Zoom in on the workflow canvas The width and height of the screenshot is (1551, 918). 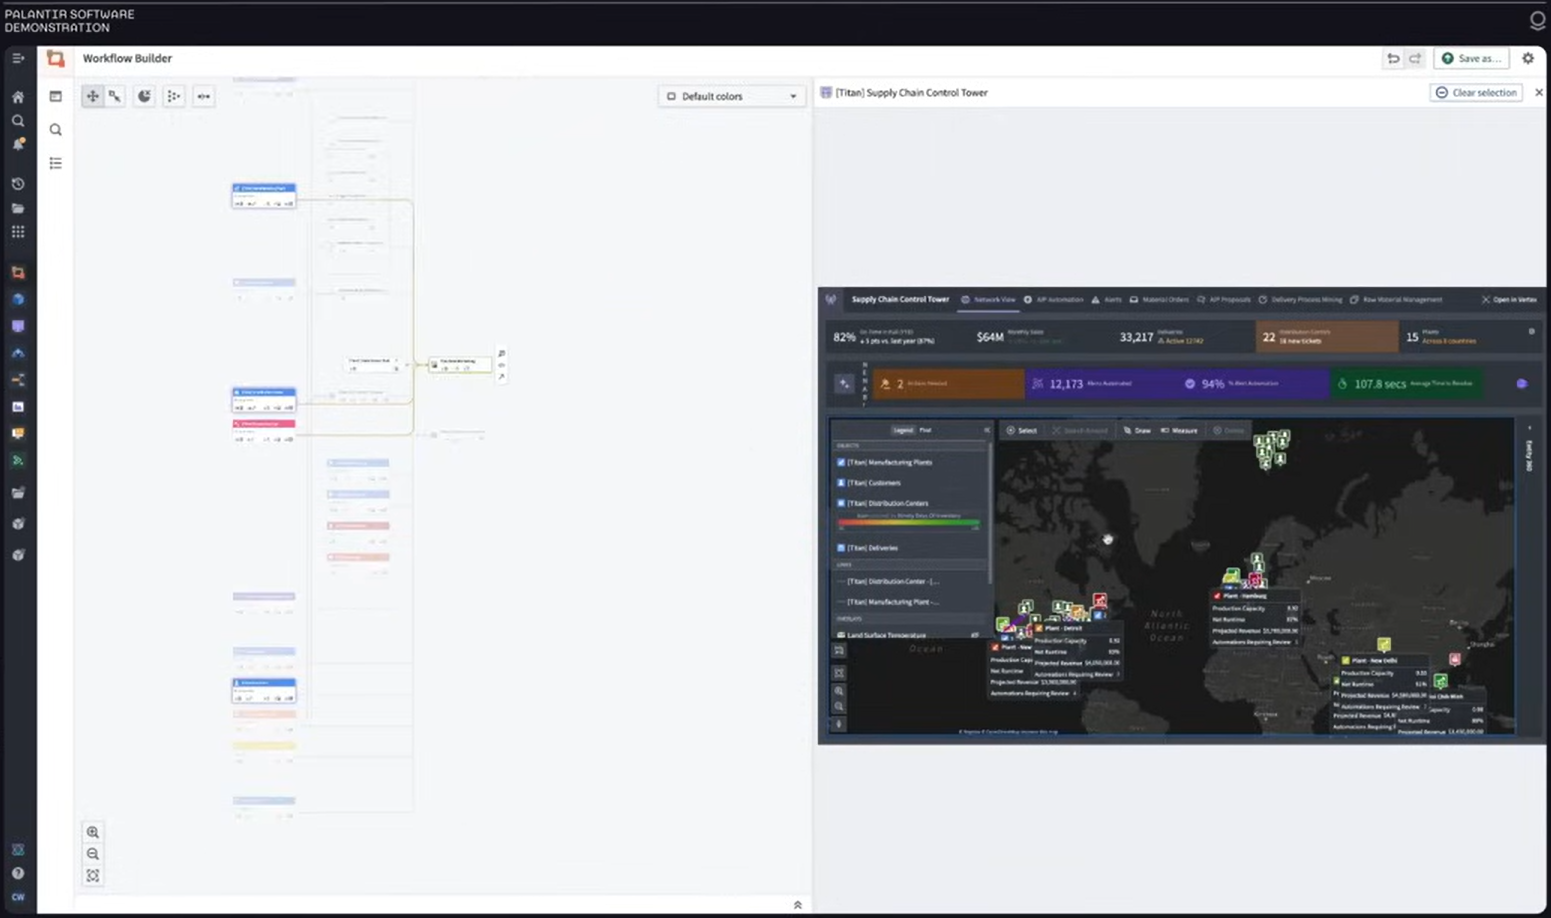[93, 832]
